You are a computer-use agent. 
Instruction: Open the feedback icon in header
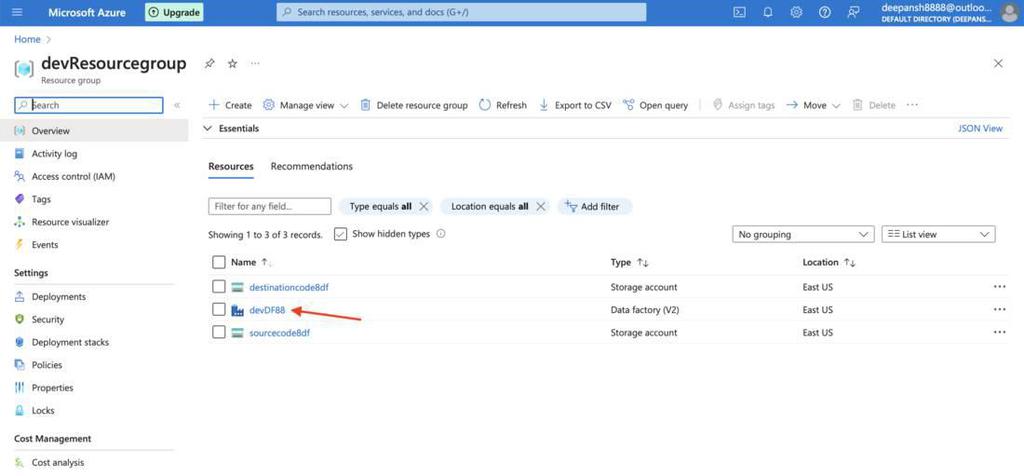point(853,12)
